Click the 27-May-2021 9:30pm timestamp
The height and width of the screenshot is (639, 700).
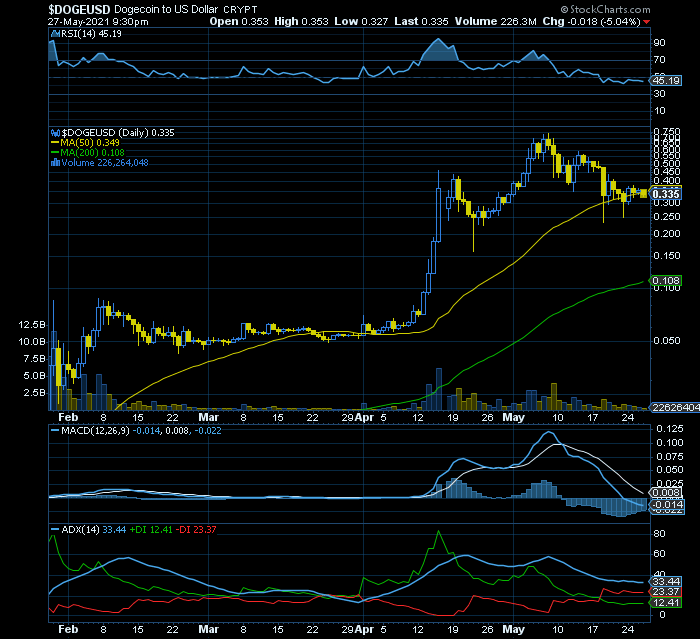(x=98, y=21)
